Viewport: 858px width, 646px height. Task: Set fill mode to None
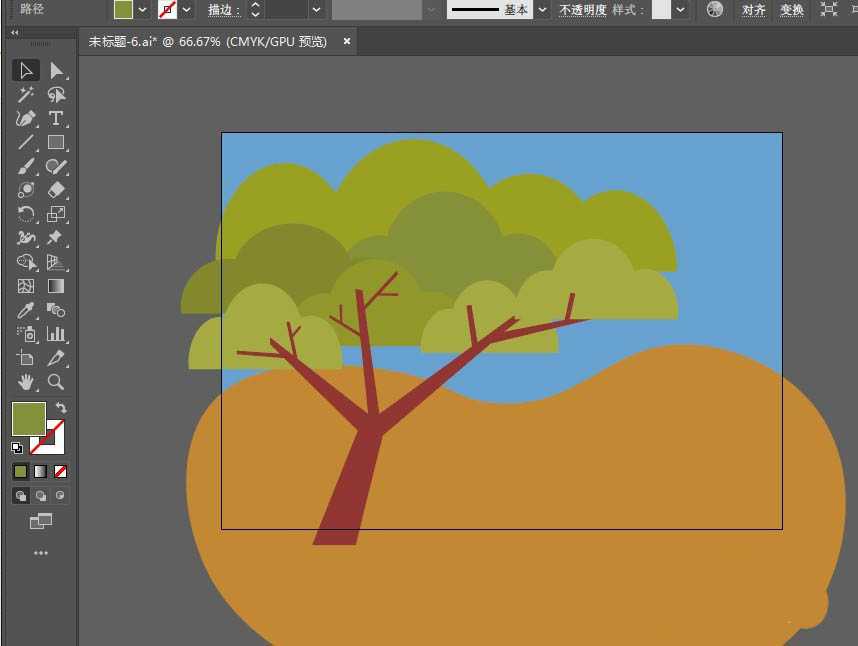click(x=61, y=471)
